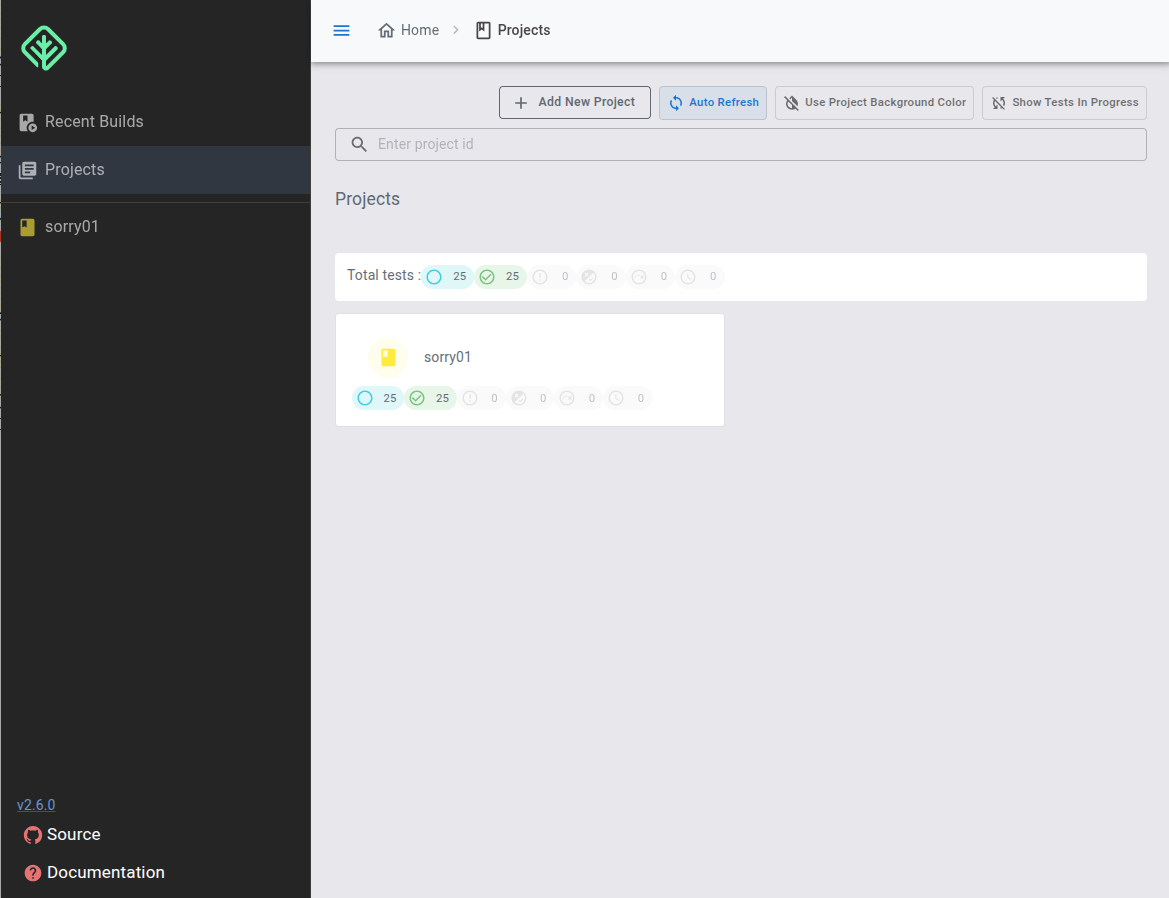The height and width of the screenshot is (898, 1169).
Task: Click sorry01 card pending clock chip
Action: click(x=627, y=398)
